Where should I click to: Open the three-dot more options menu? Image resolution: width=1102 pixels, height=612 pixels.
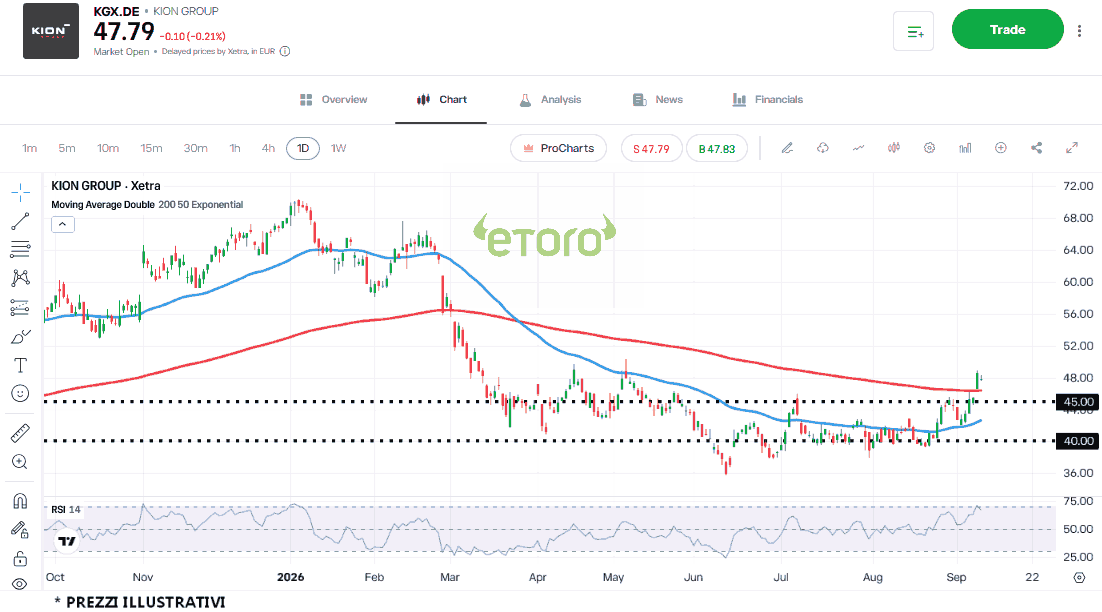tap(1080, 30)
